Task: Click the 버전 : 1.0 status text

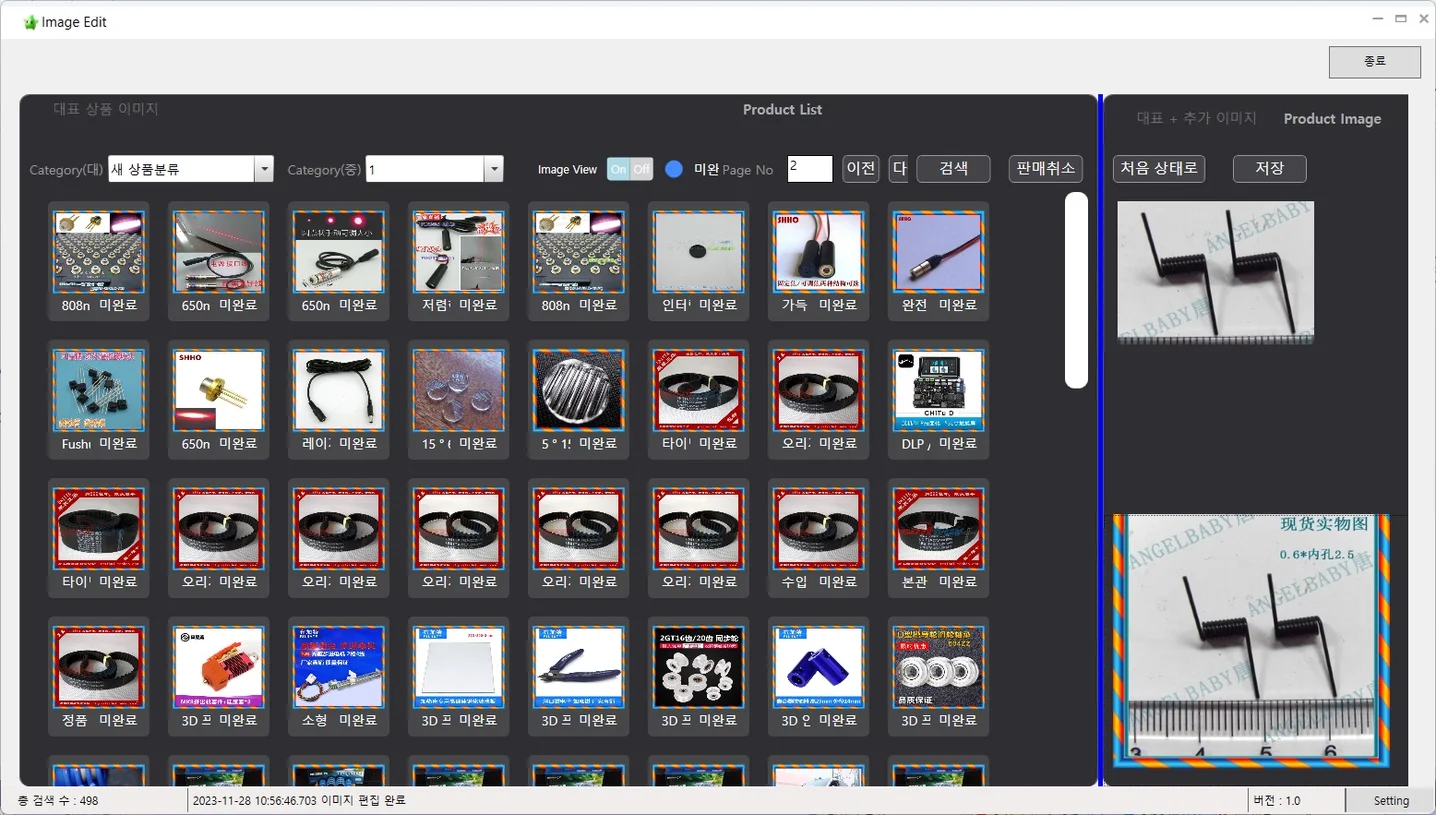Action: (1277, 801)
